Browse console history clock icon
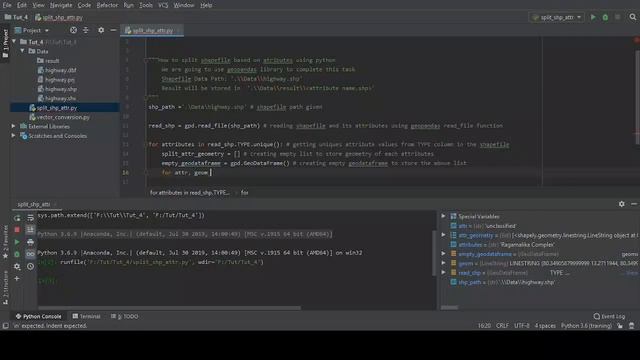 [30, 267]
